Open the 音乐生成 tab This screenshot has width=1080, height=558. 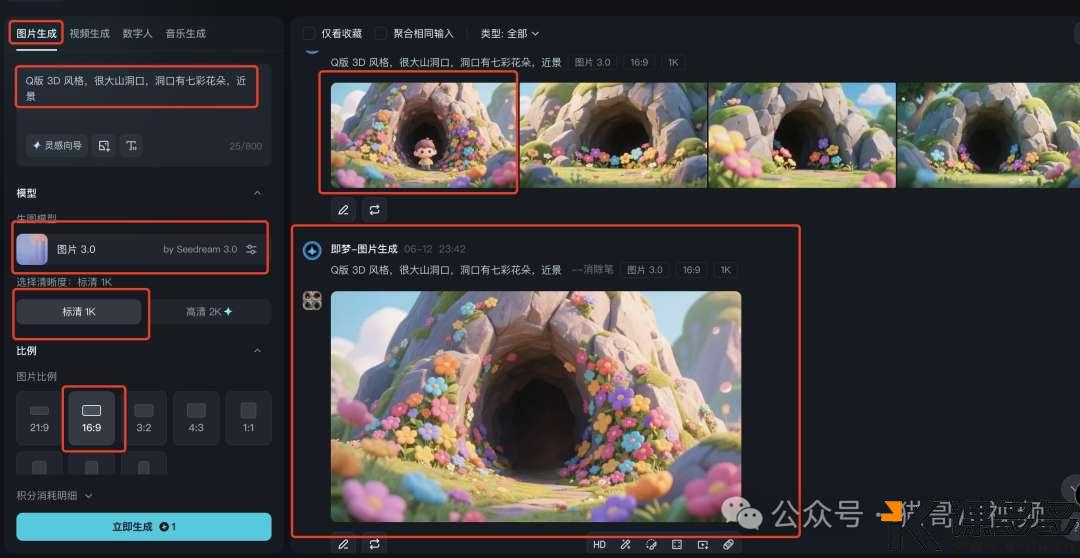click(x=185, y=33)
